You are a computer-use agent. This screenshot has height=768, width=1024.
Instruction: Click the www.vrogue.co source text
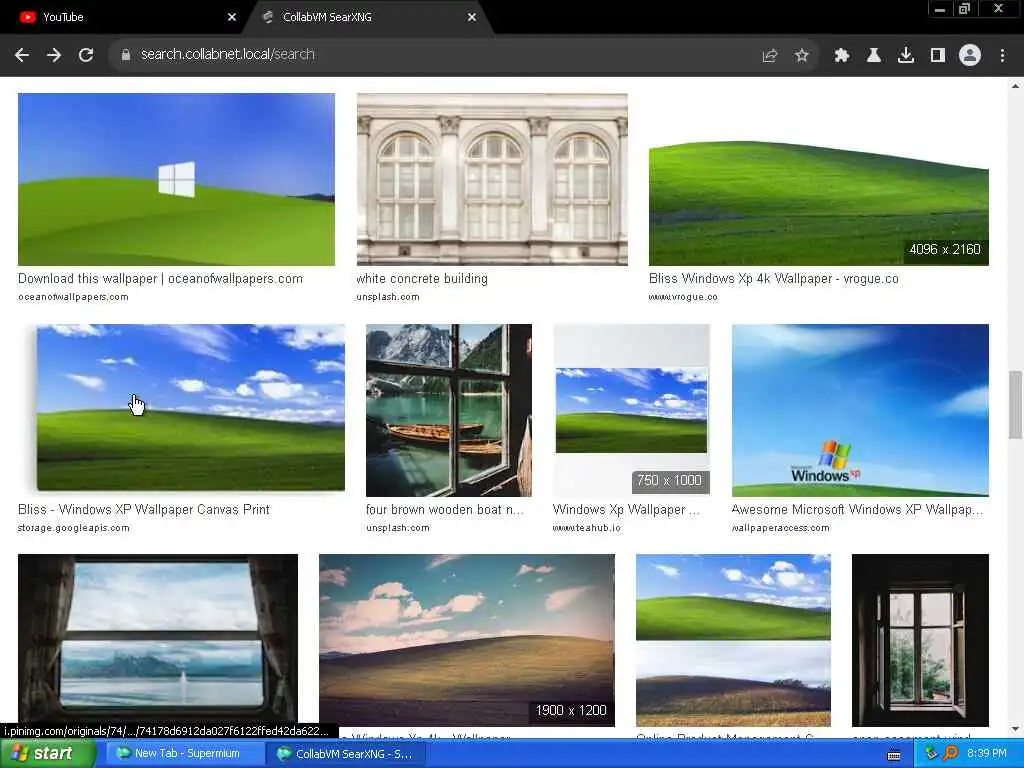coord(683,297)
